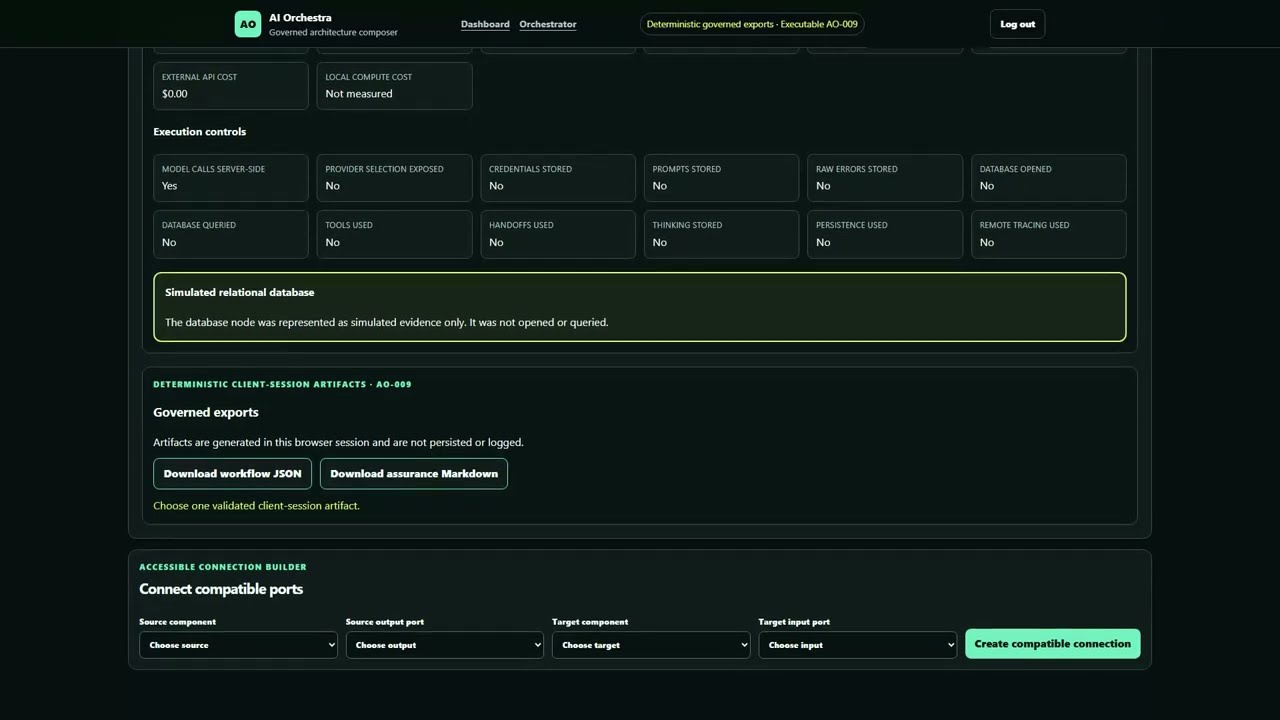Screen dimensions: 1280x720
Task: Create compatible connection
Action: (x=1052, y=644)
